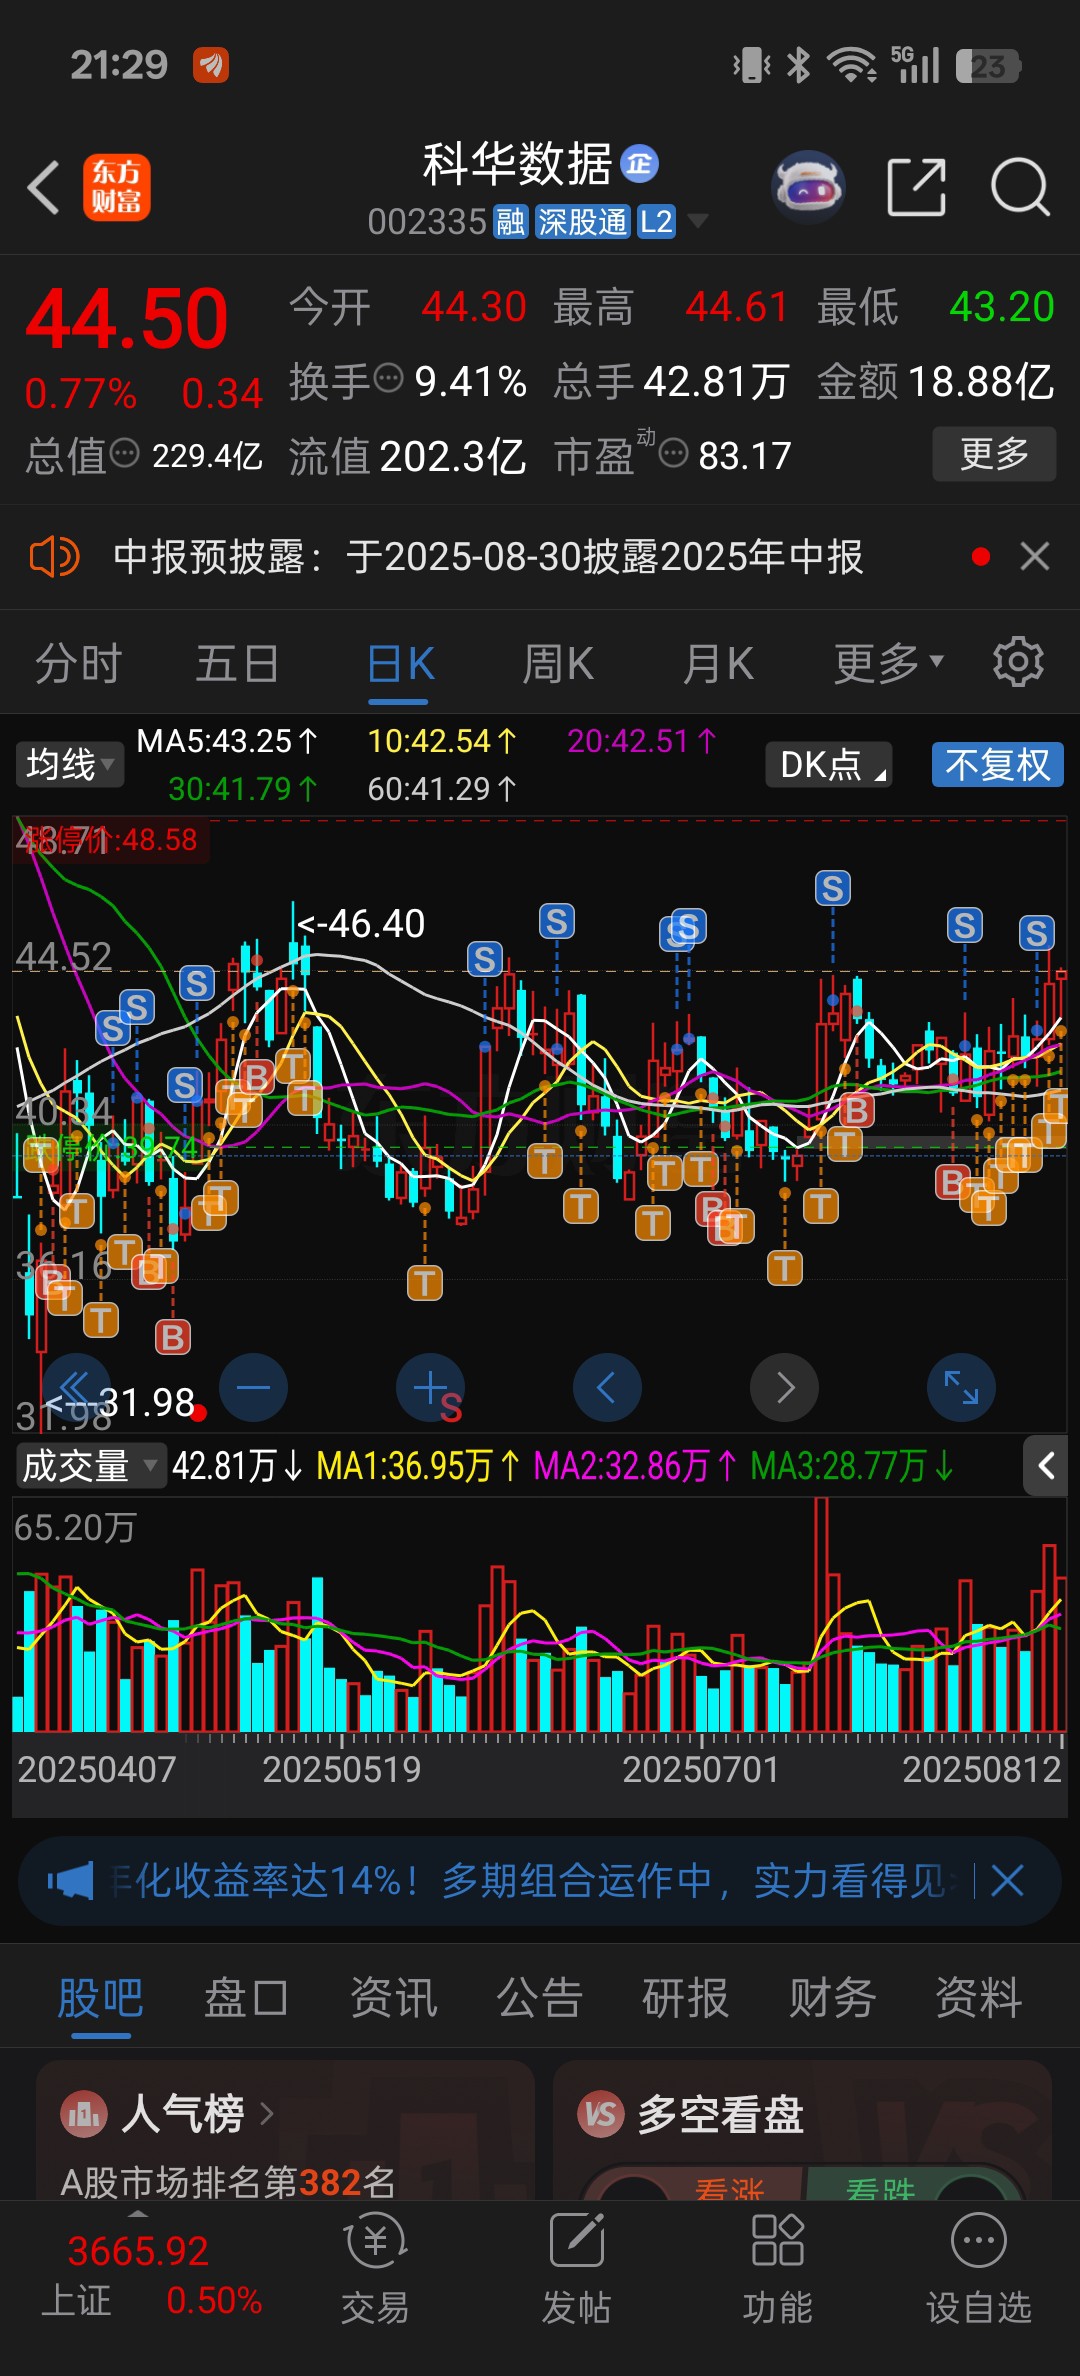Tap the total market value info icon
The height and width of the screenshot is (2376, 1080).
(125, 453)
